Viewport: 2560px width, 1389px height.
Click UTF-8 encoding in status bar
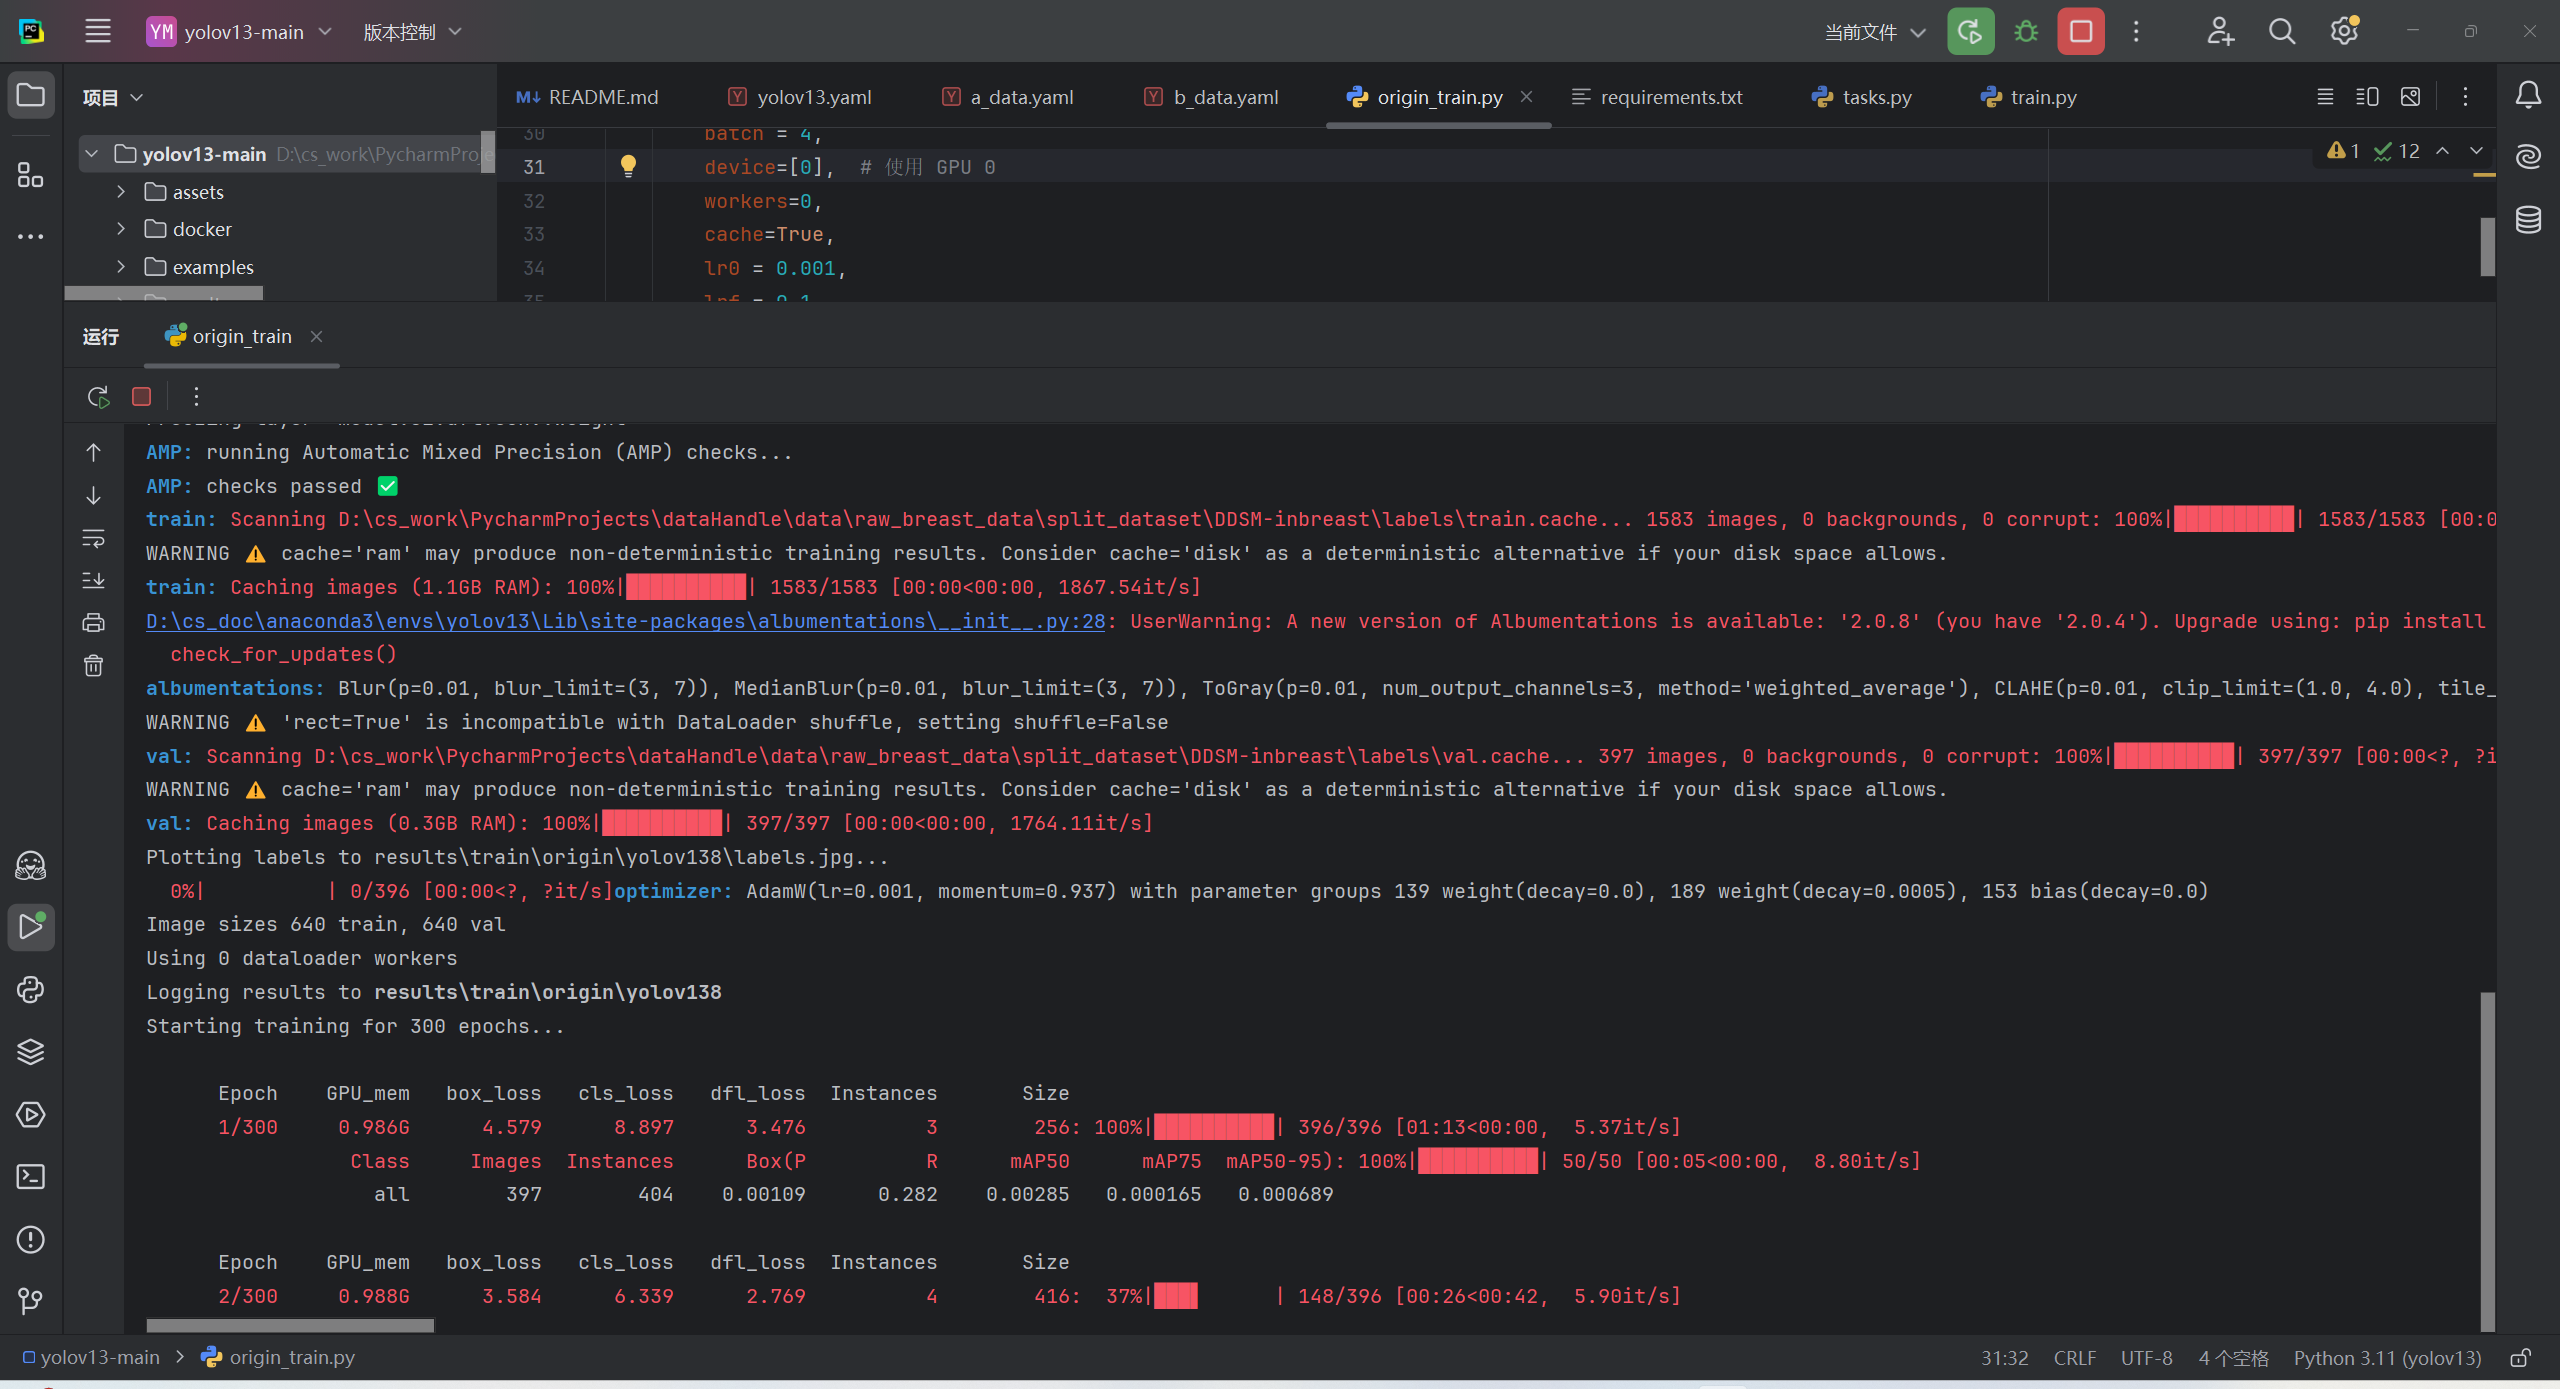2146,1358
